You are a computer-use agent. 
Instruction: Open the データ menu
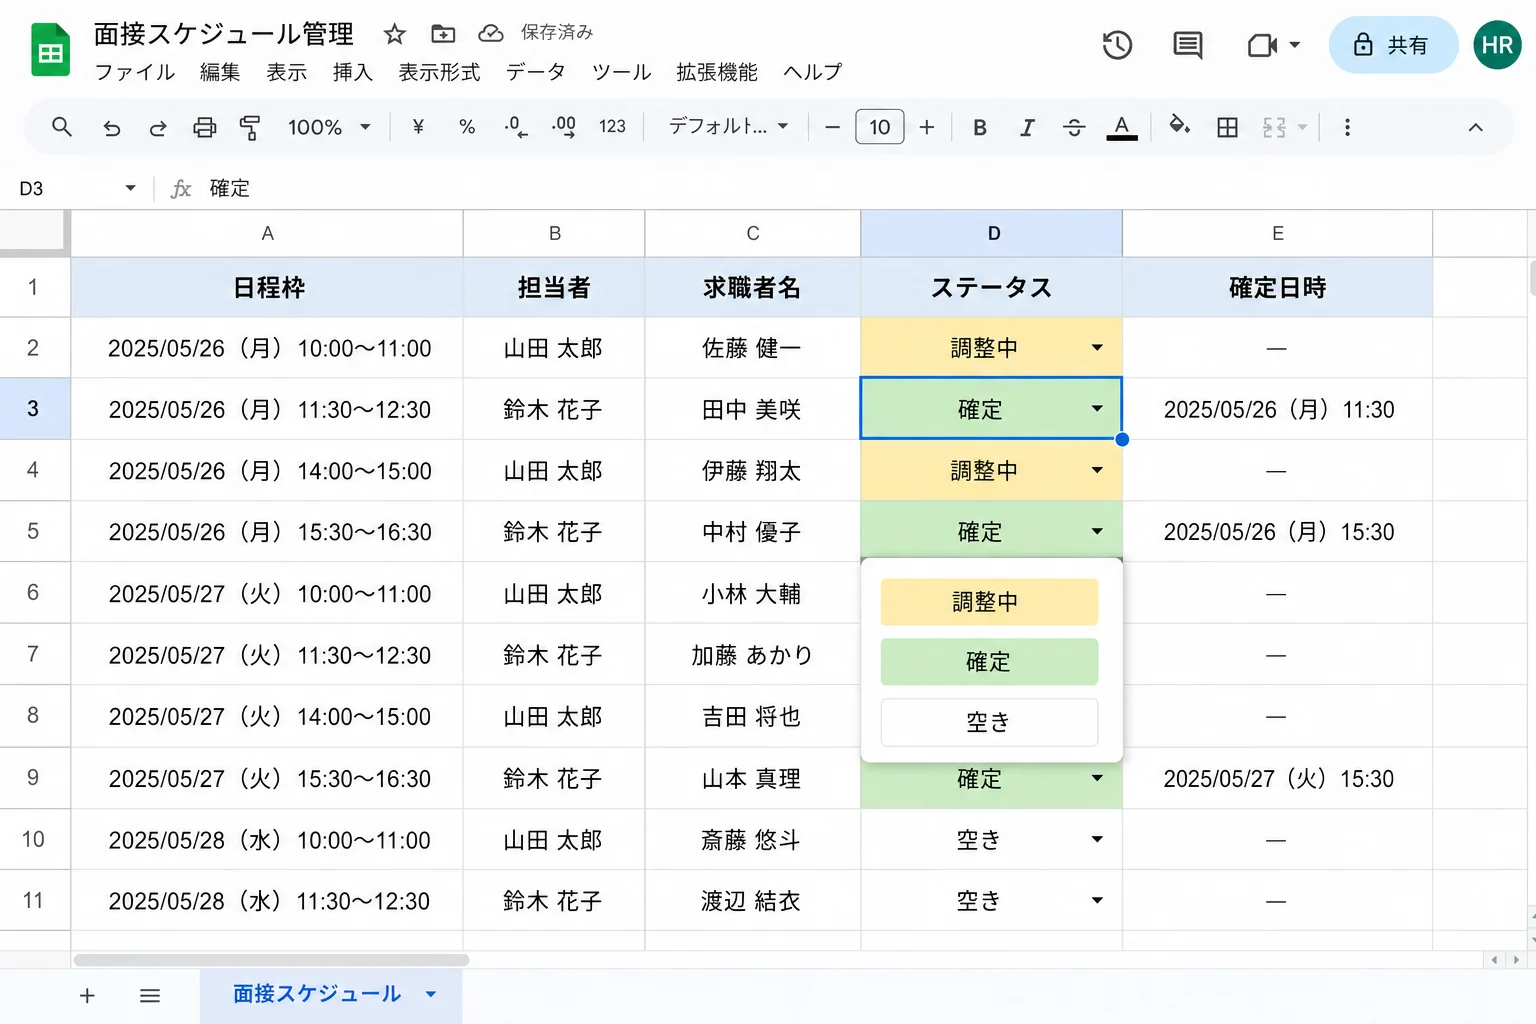tap(535, 72)
